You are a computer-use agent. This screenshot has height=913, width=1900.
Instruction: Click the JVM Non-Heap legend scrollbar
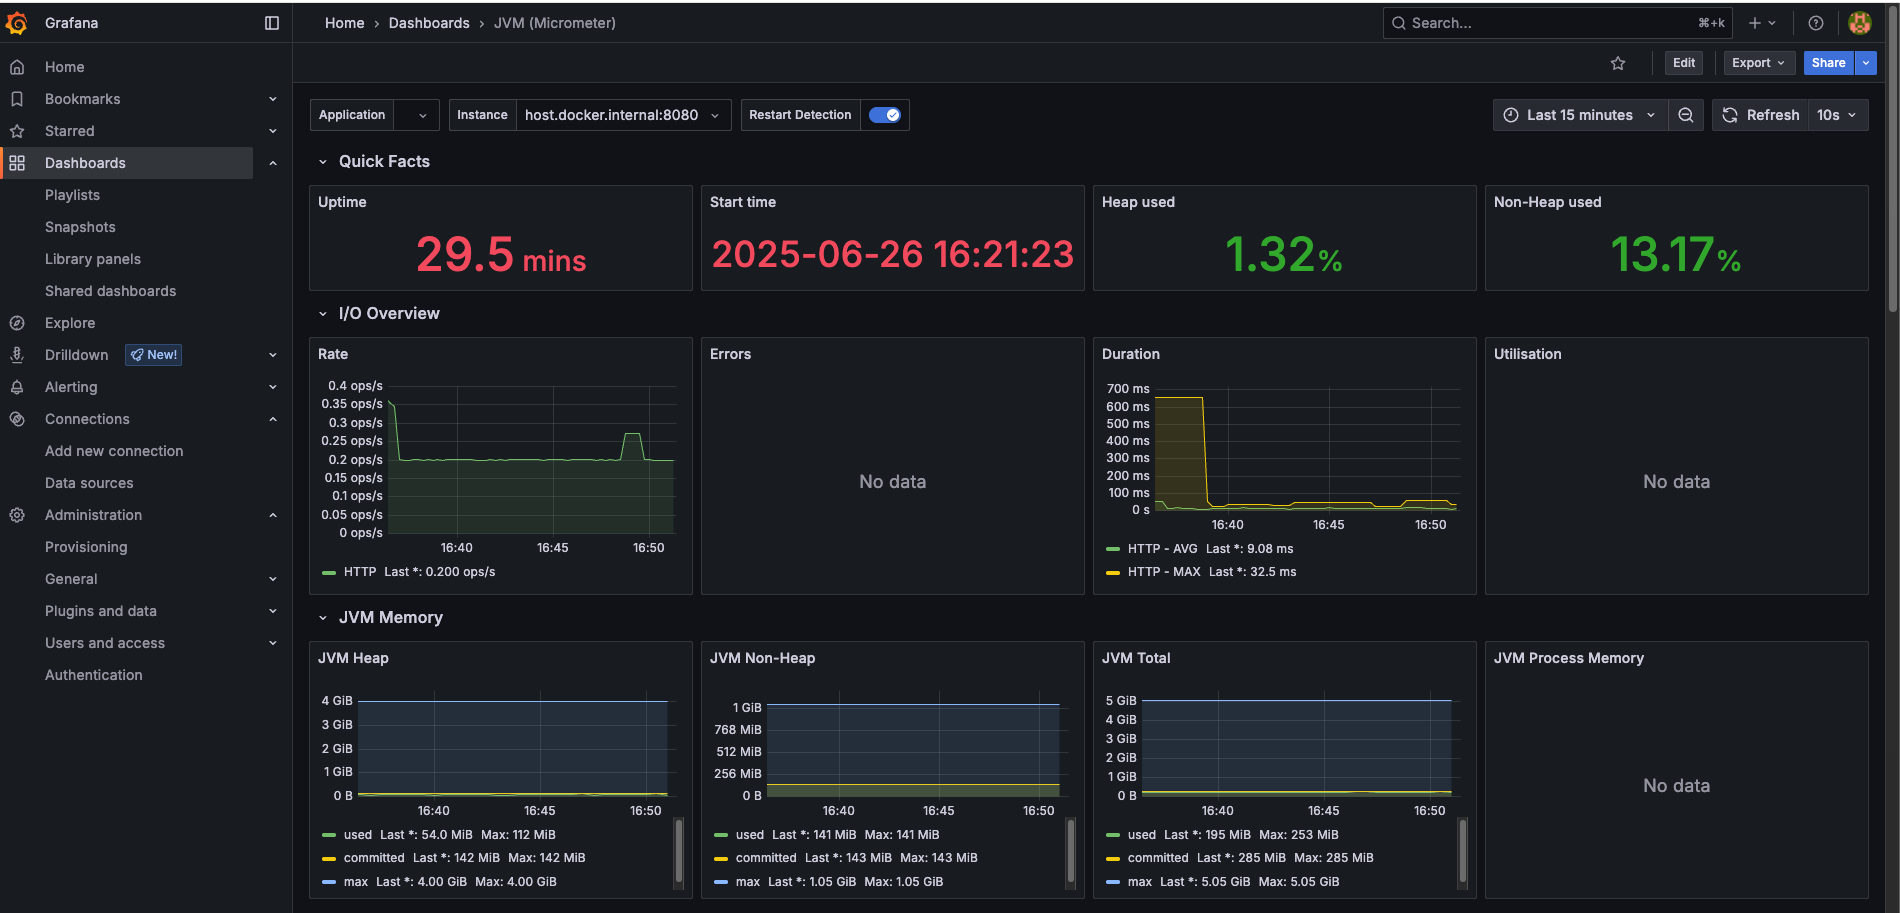tap(1071, 853)
